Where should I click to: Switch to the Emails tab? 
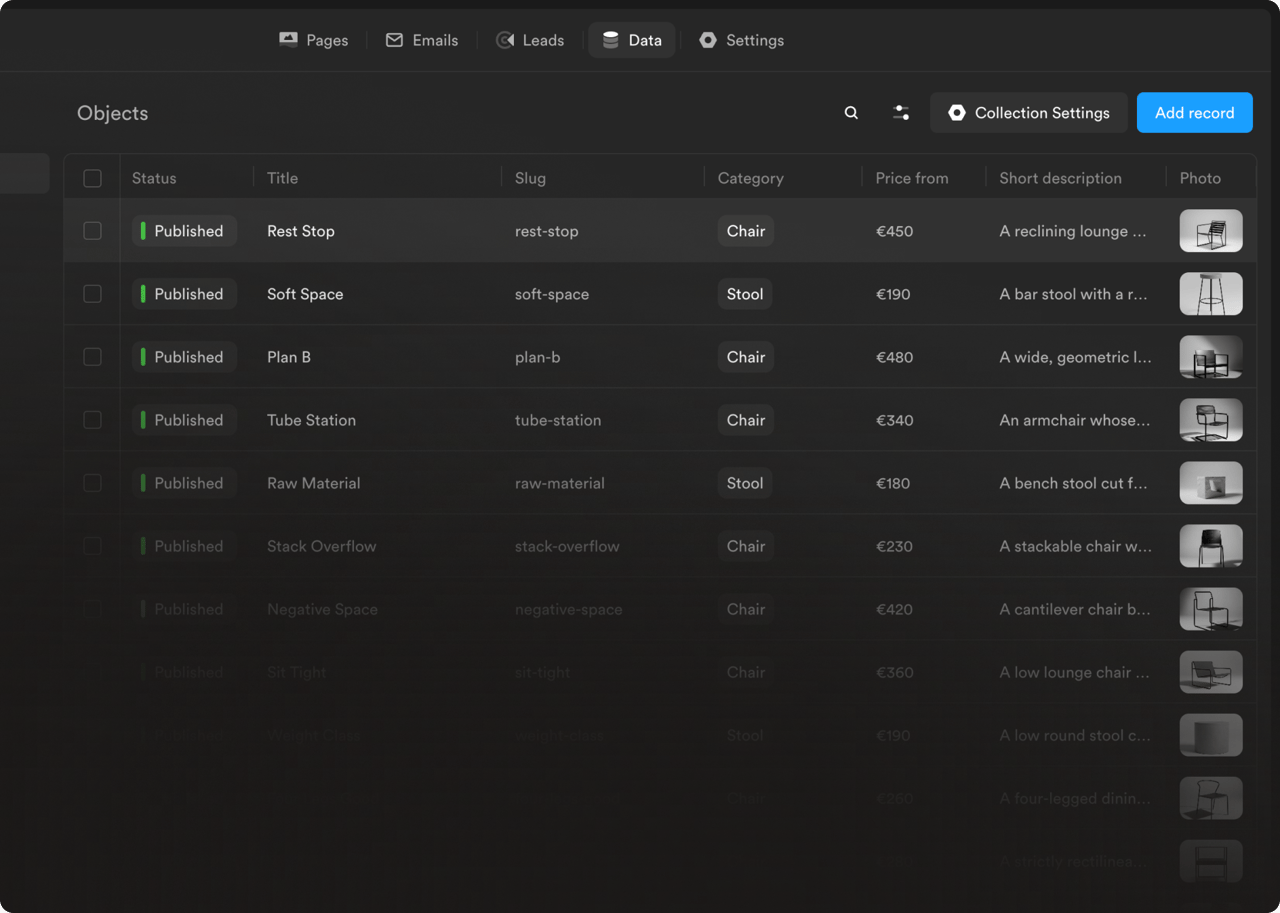422,40
